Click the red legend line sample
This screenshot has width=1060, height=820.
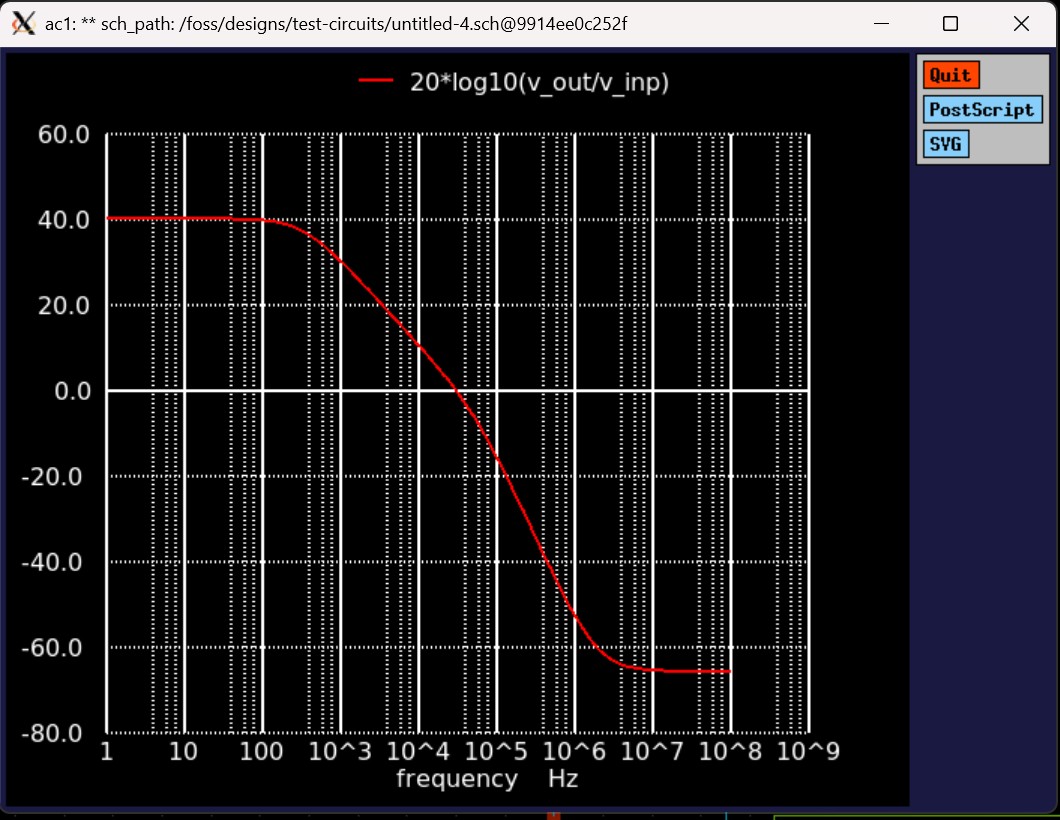pyautogui.click(x=376, y=82)
